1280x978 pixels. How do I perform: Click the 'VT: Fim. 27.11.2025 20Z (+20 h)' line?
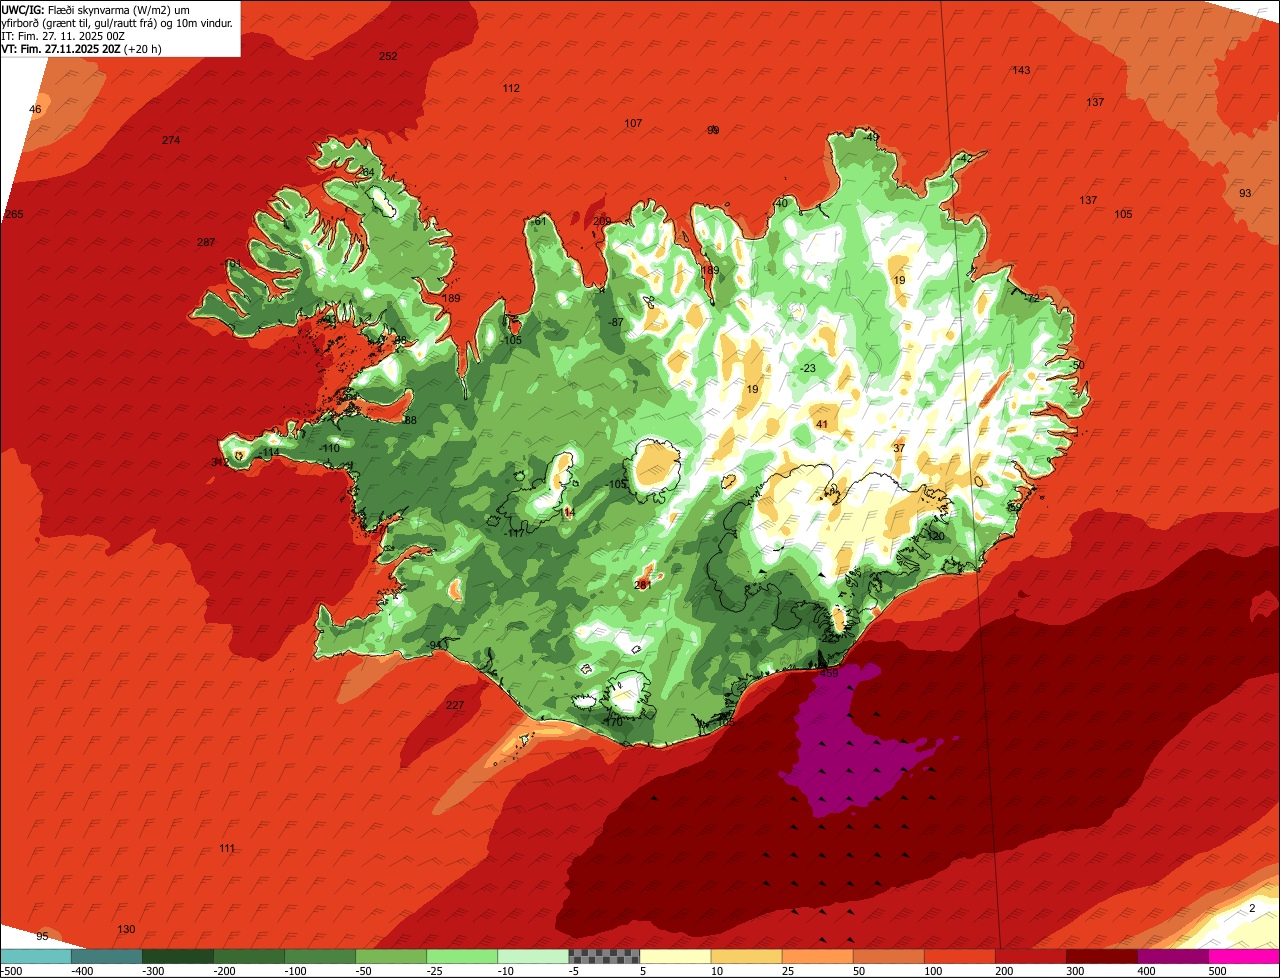[x=82, y=48]
